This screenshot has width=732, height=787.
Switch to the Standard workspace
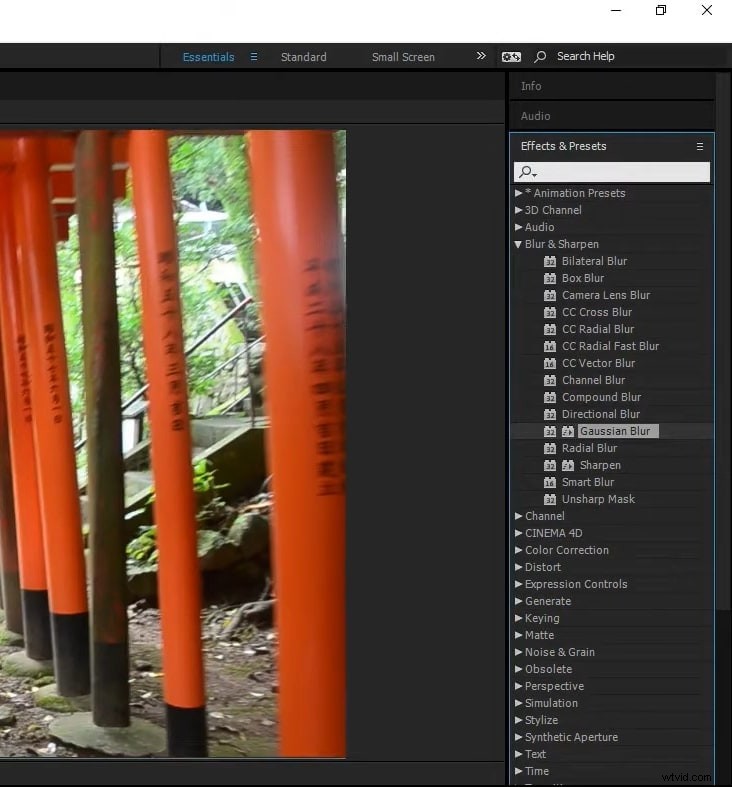303,57
